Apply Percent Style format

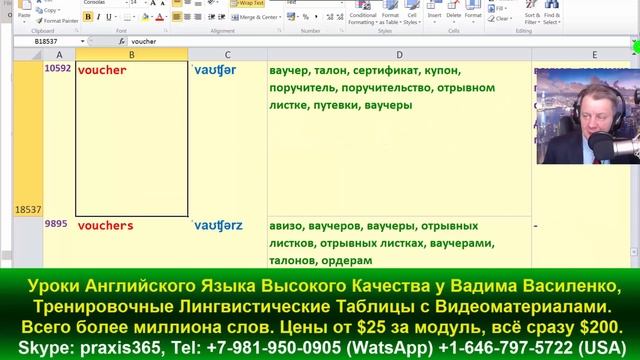[x=306, y=17]
